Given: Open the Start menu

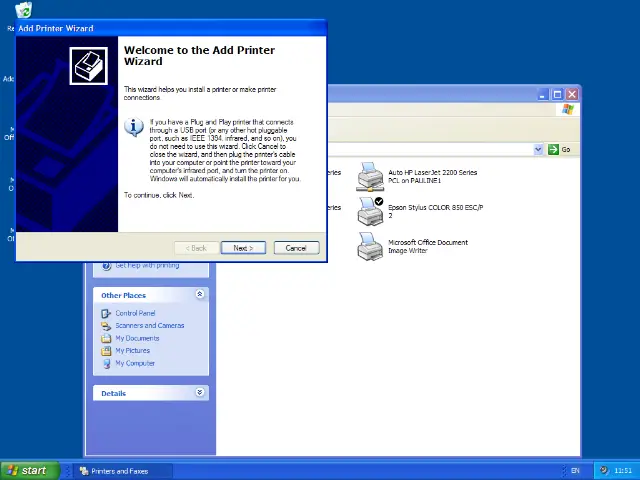Looking at the screenshot, I should 30,471.
